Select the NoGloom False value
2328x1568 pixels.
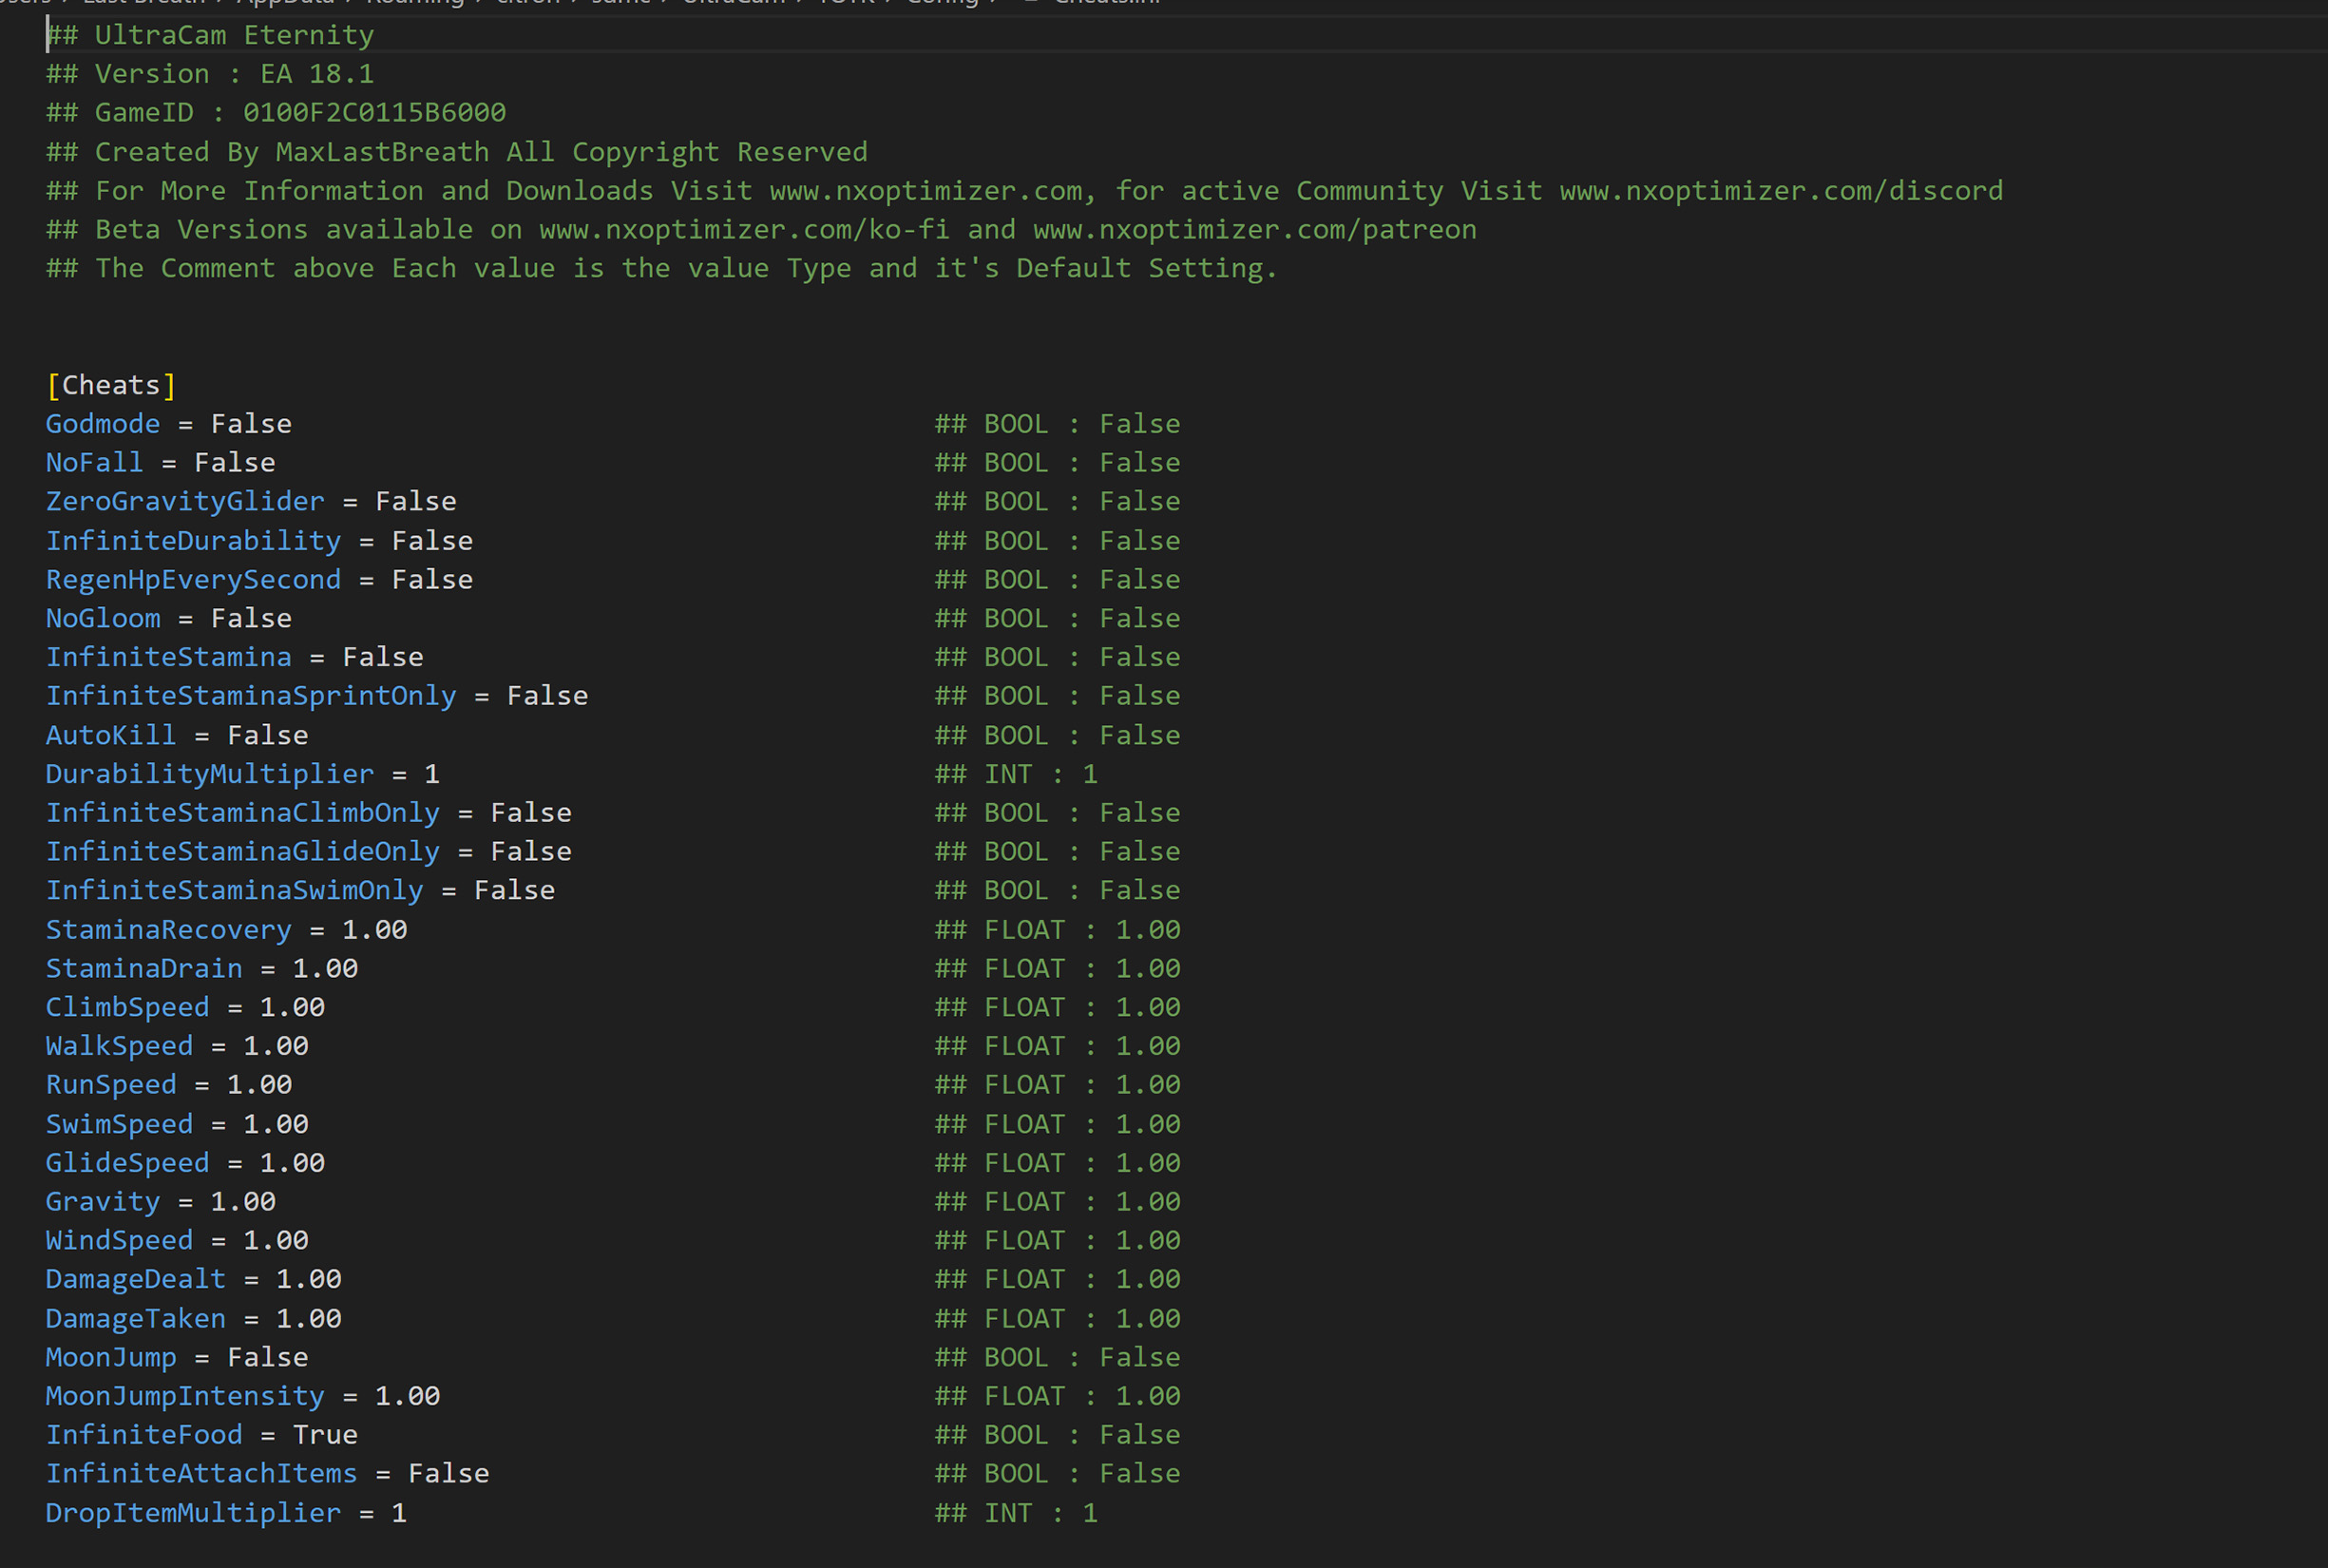tap(251, 619)
